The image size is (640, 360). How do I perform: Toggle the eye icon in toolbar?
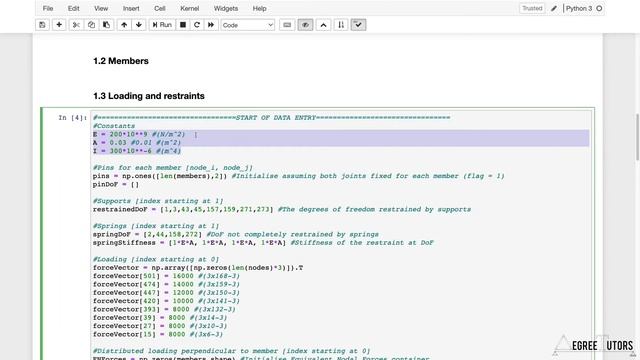pos(305,25)
